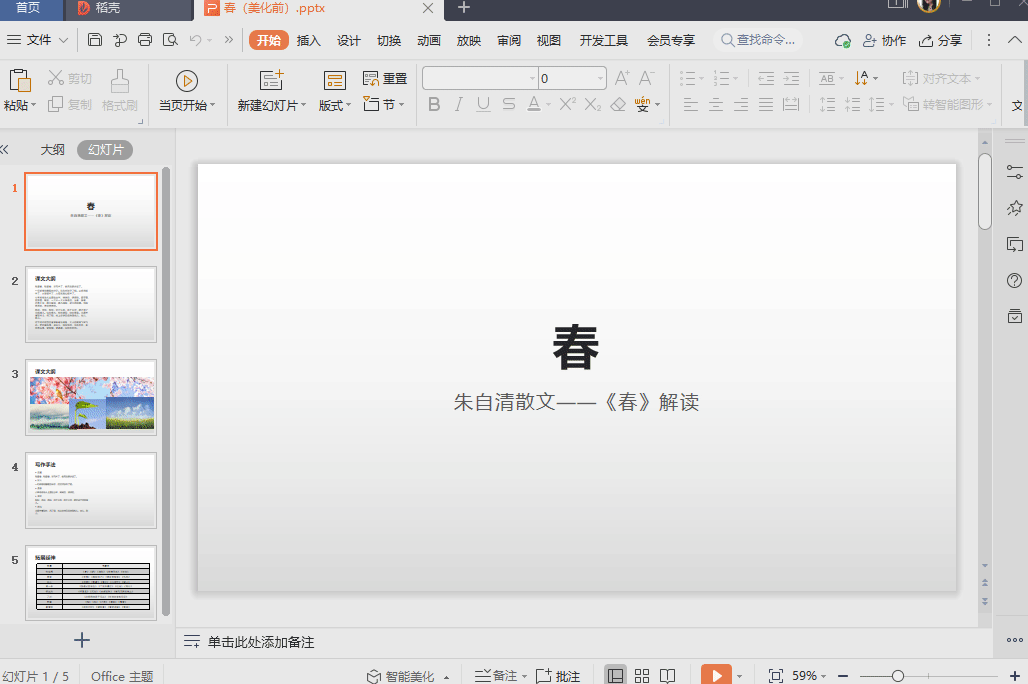Toggle center text alignment

[x=716, y=104]
